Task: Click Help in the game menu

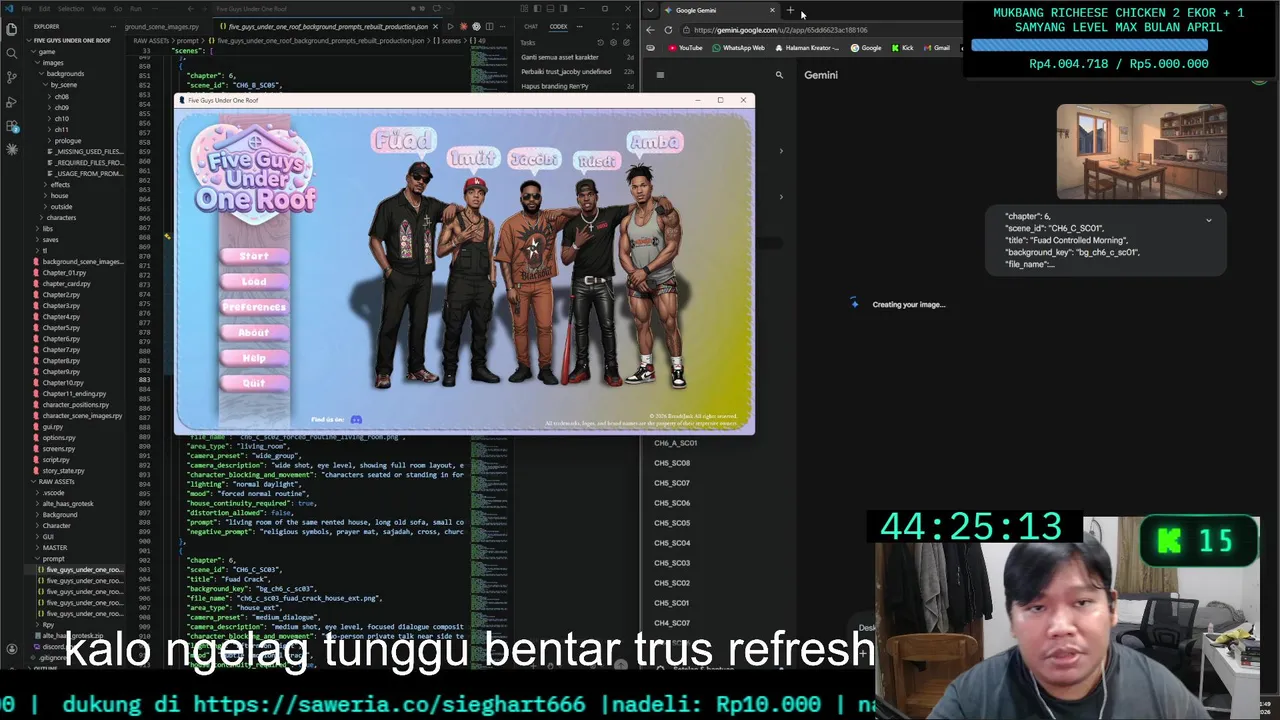Action: click(x=254, y=358)
